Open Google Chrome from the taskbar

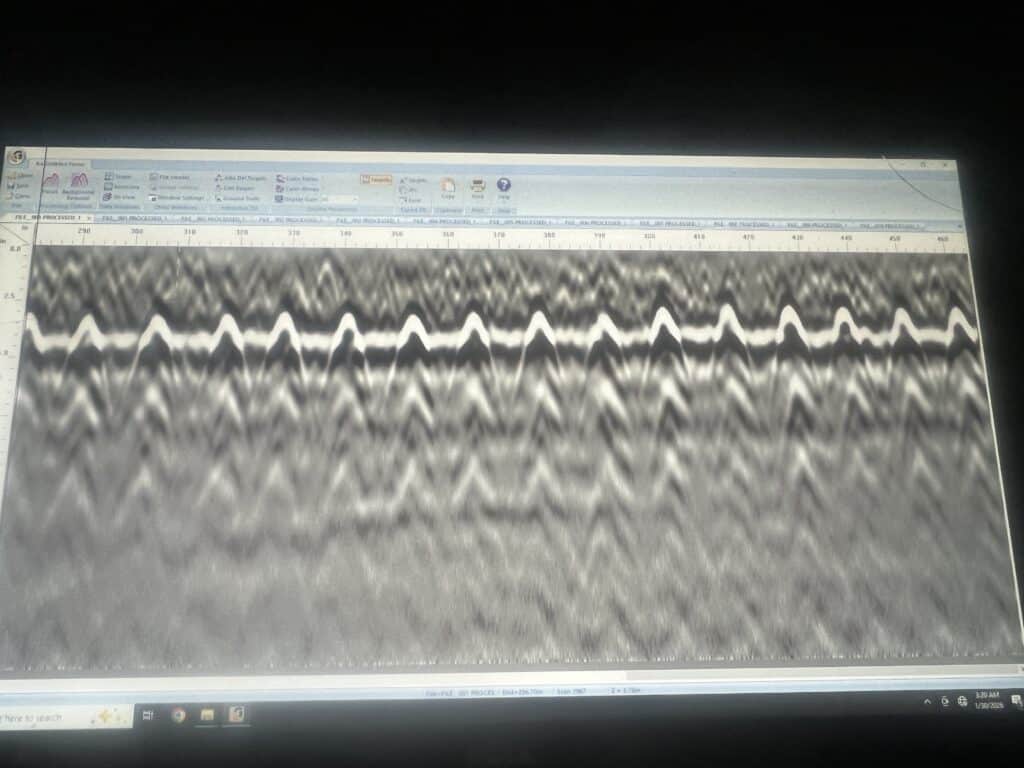pyautogui.click(x=178, y=715)
